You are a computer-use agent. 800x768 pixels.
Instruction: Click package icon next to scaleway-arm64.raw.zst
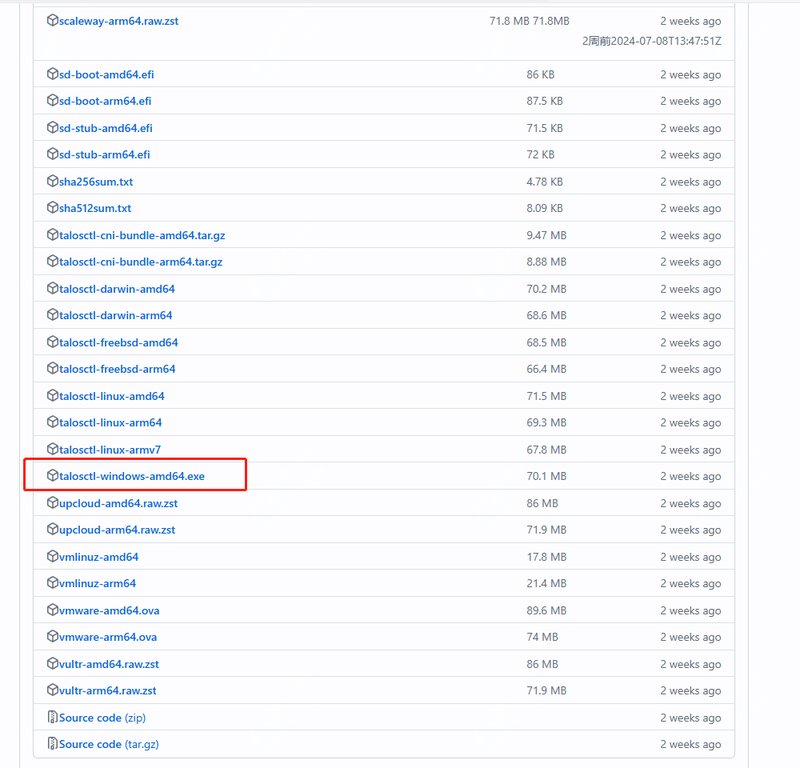pyautogui.click(x=53, y=21)
